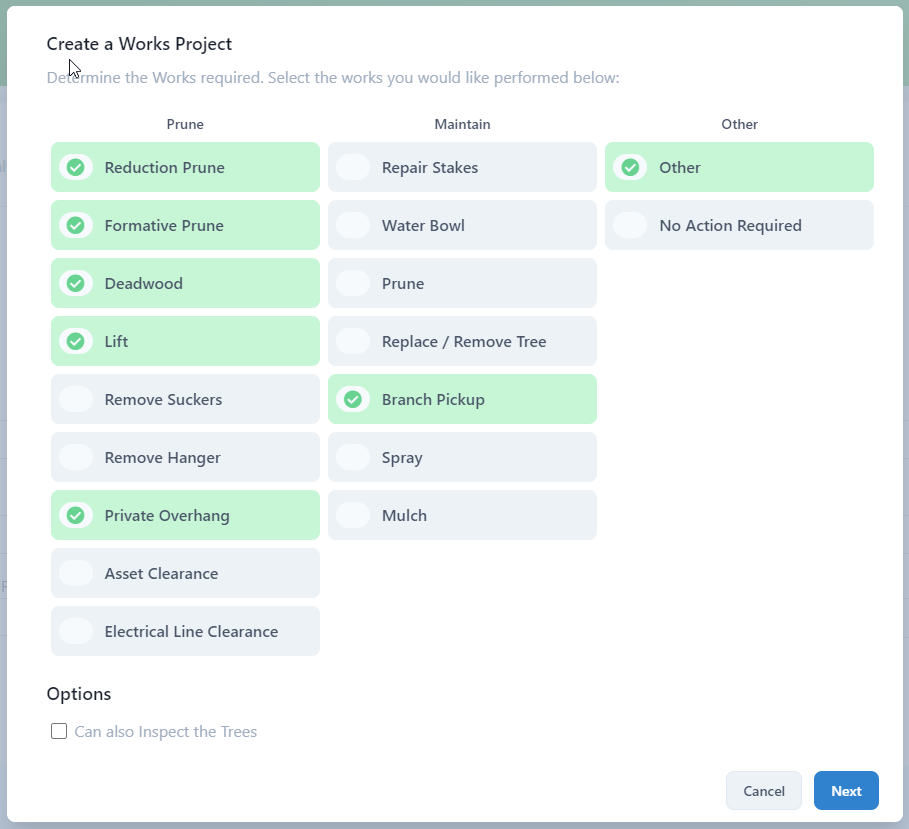
Task: Deselect the Private Overhang checkmark icon
Action: point(75,515)
